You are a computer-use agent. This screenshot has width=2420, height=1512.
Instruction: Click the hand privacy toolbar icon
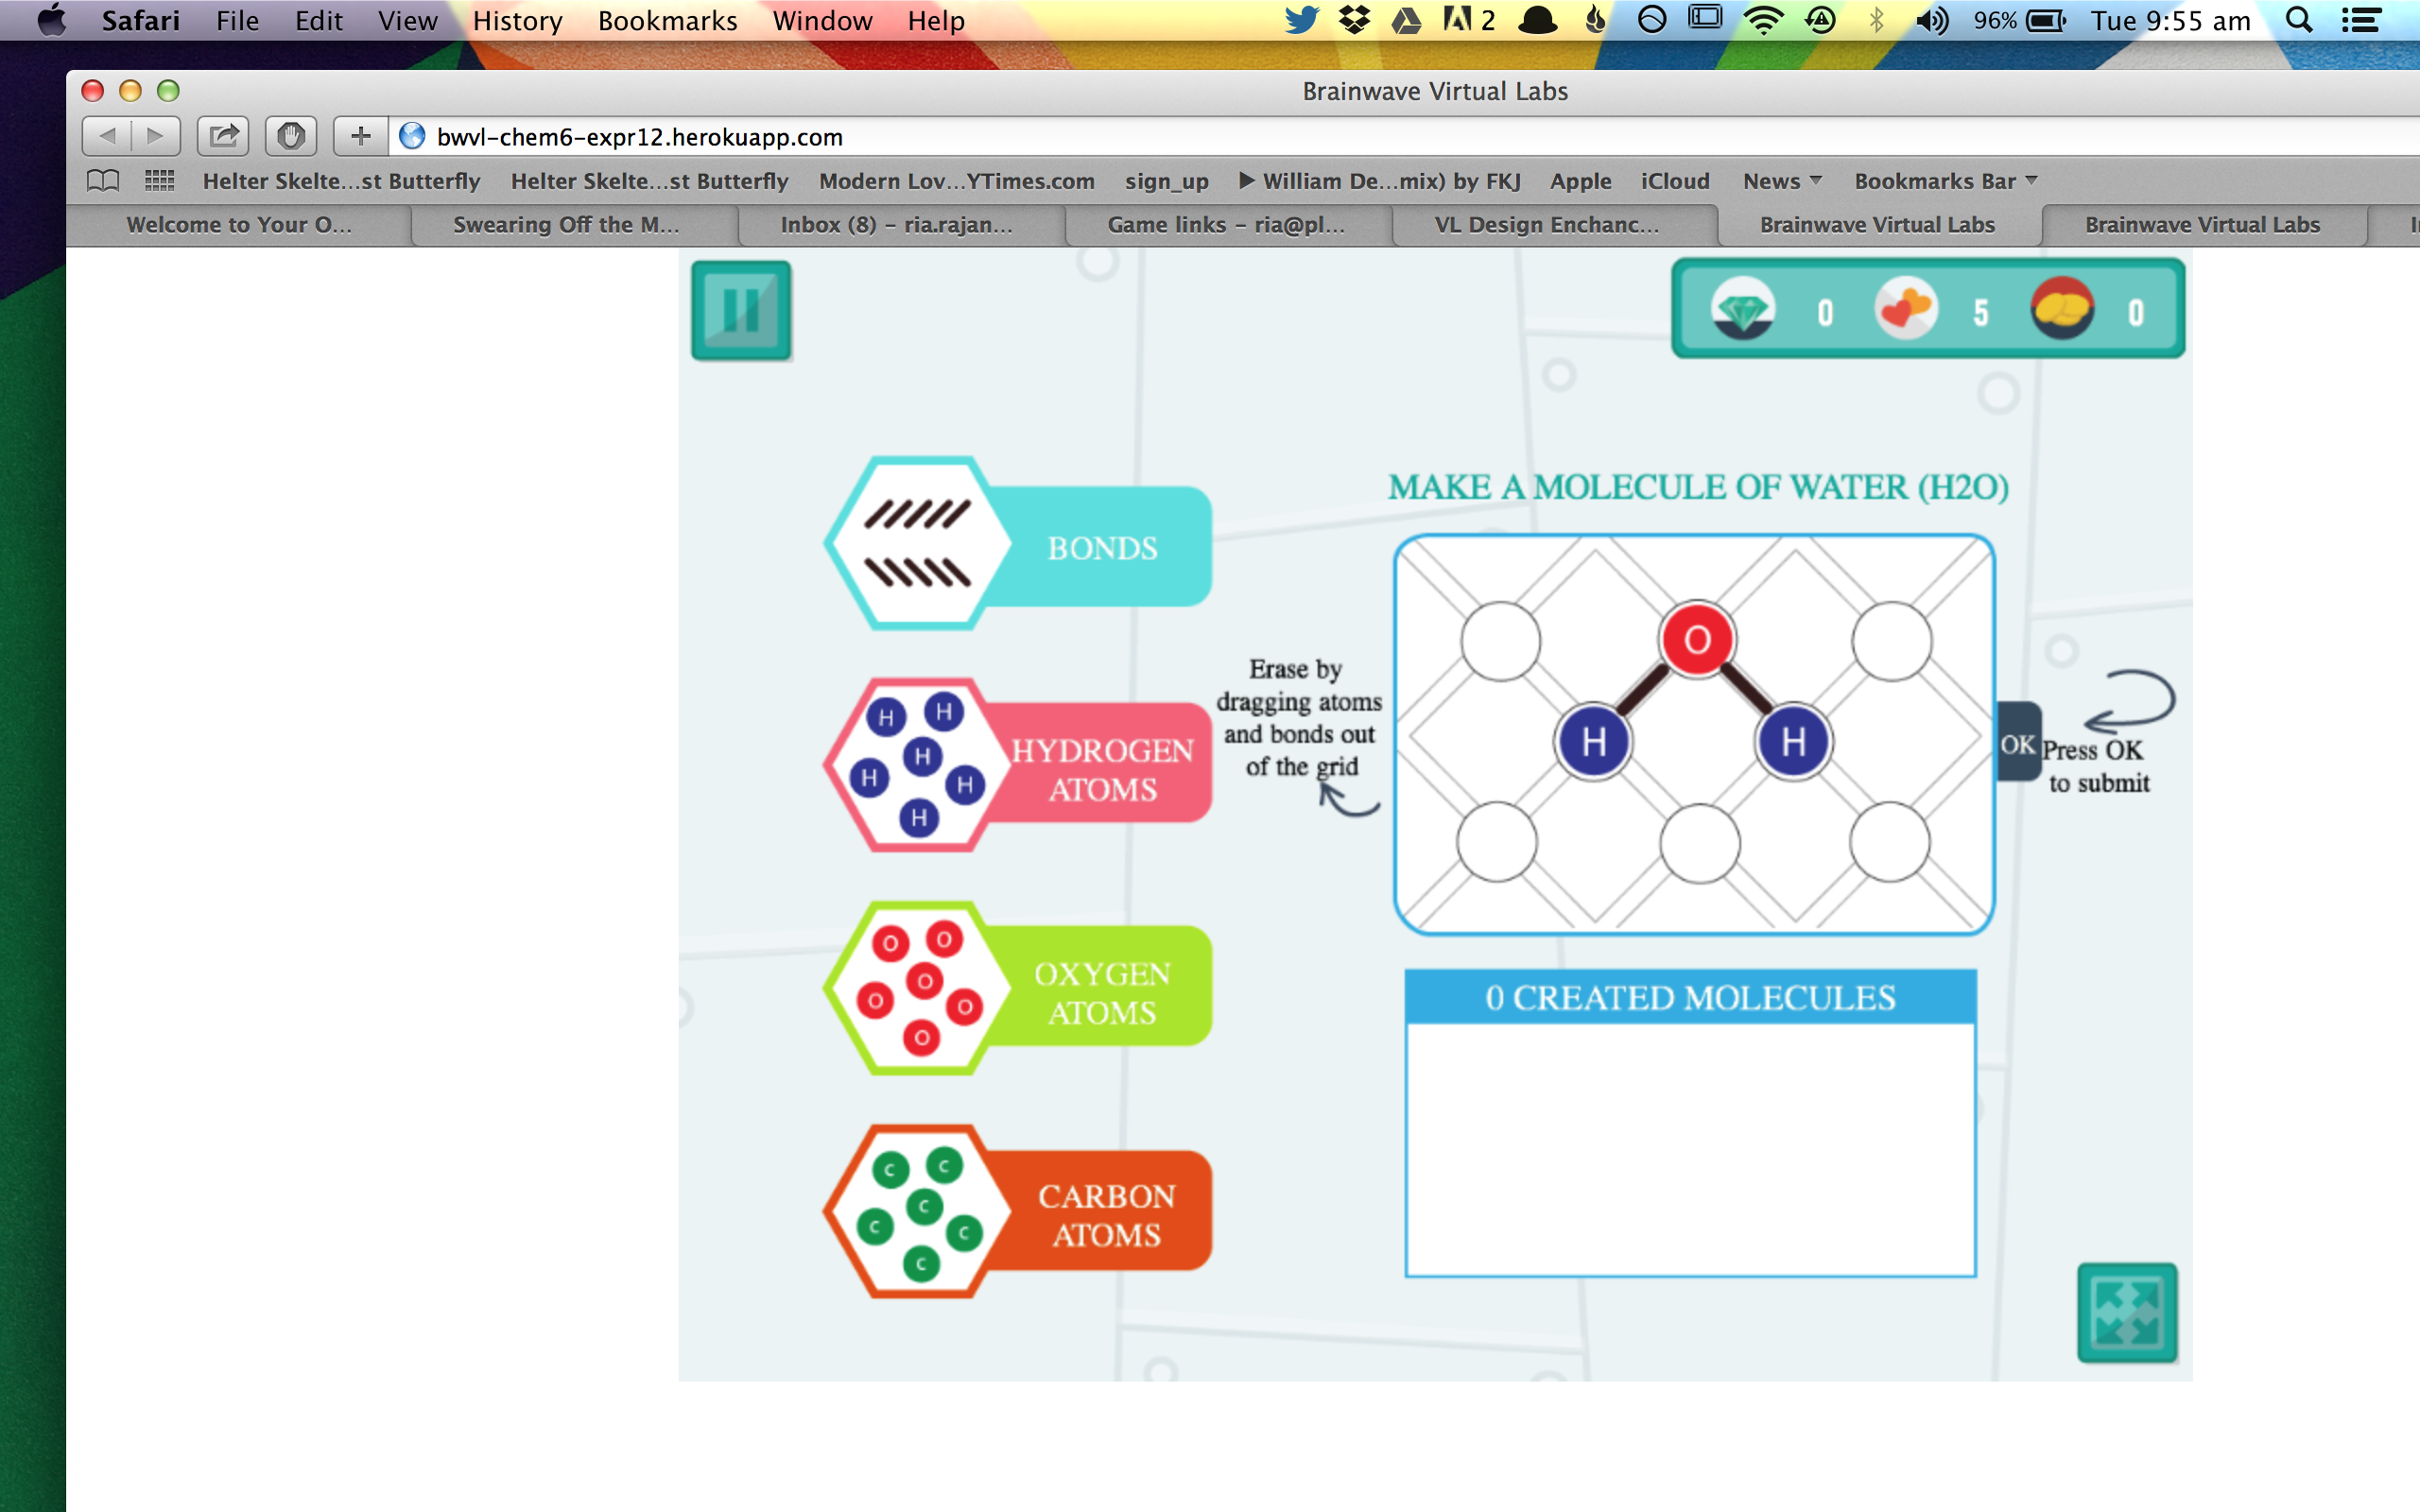click(x=291, y=136)
